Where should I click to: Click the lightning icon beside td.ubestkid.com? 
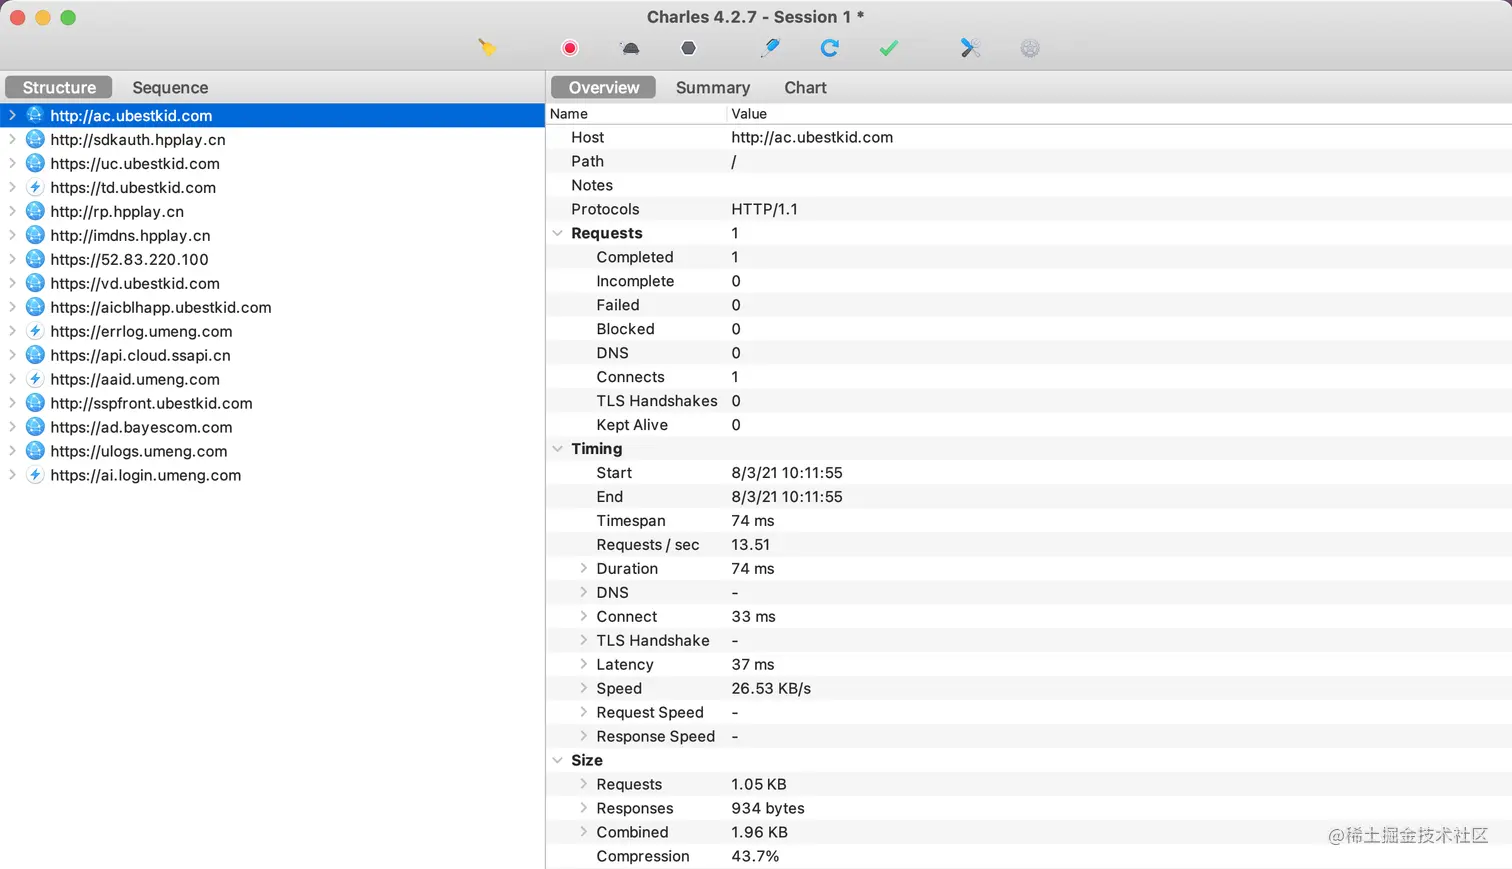click(x=35, y=187)
